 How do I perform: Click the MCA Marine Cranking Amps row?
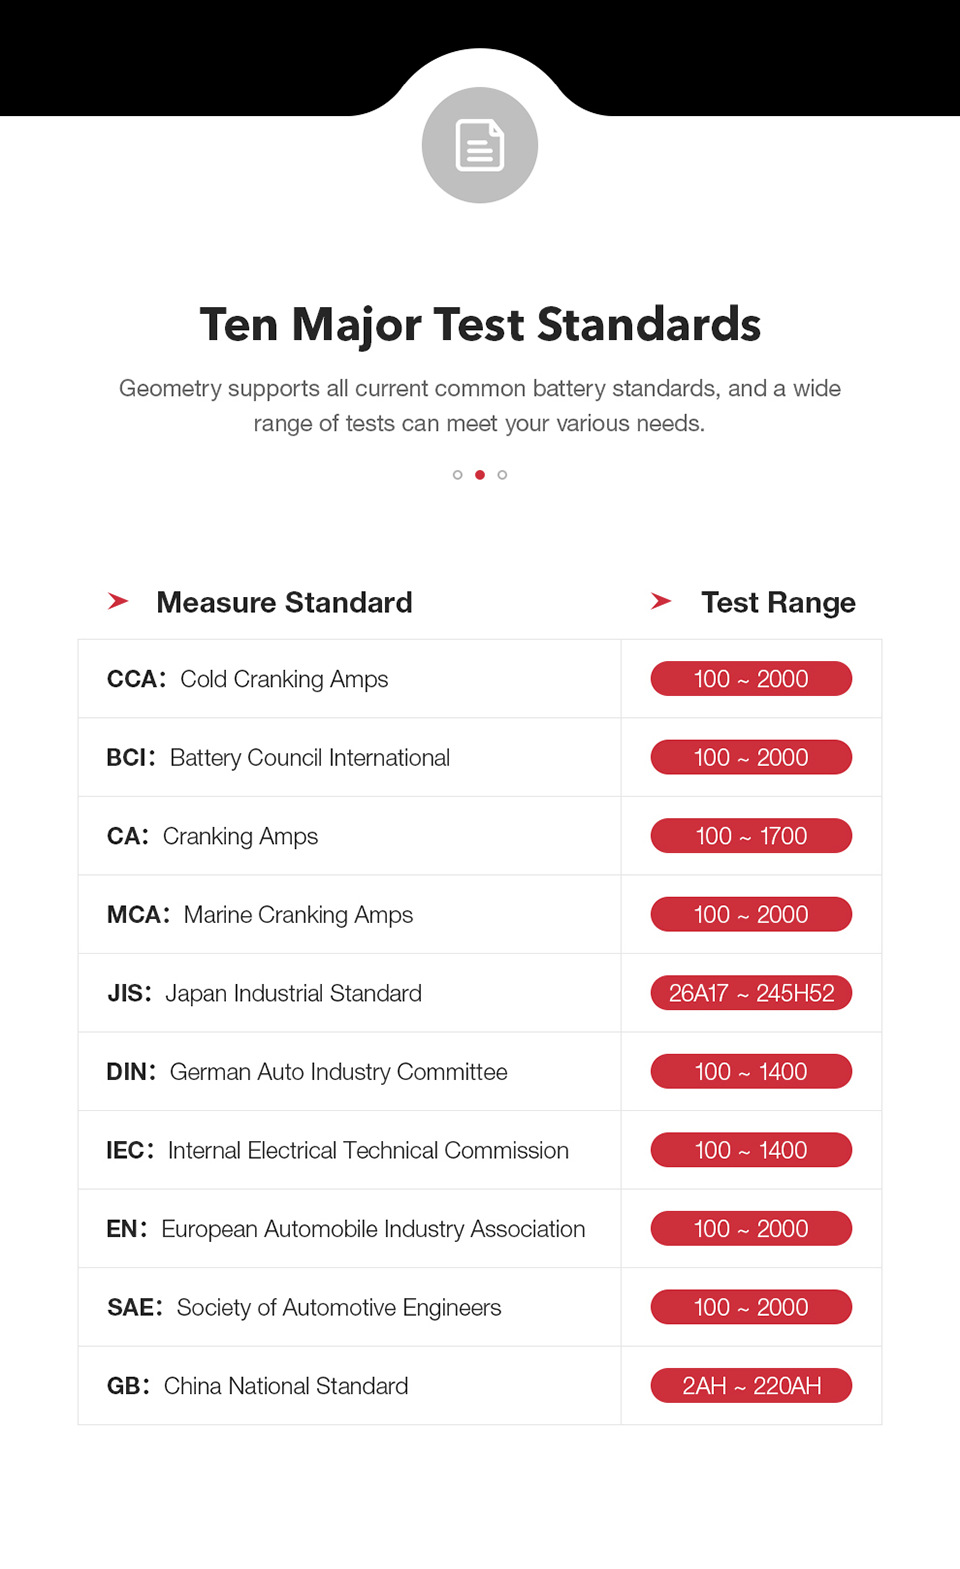pos(260,915)
